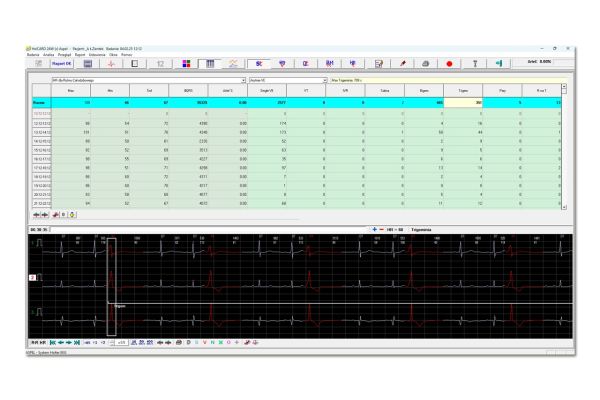The height and width of the screenshot is (400, 600).
Task: Select the ST analysis toolbar icon
Action: pyautogui.click(x=257, y=62)
